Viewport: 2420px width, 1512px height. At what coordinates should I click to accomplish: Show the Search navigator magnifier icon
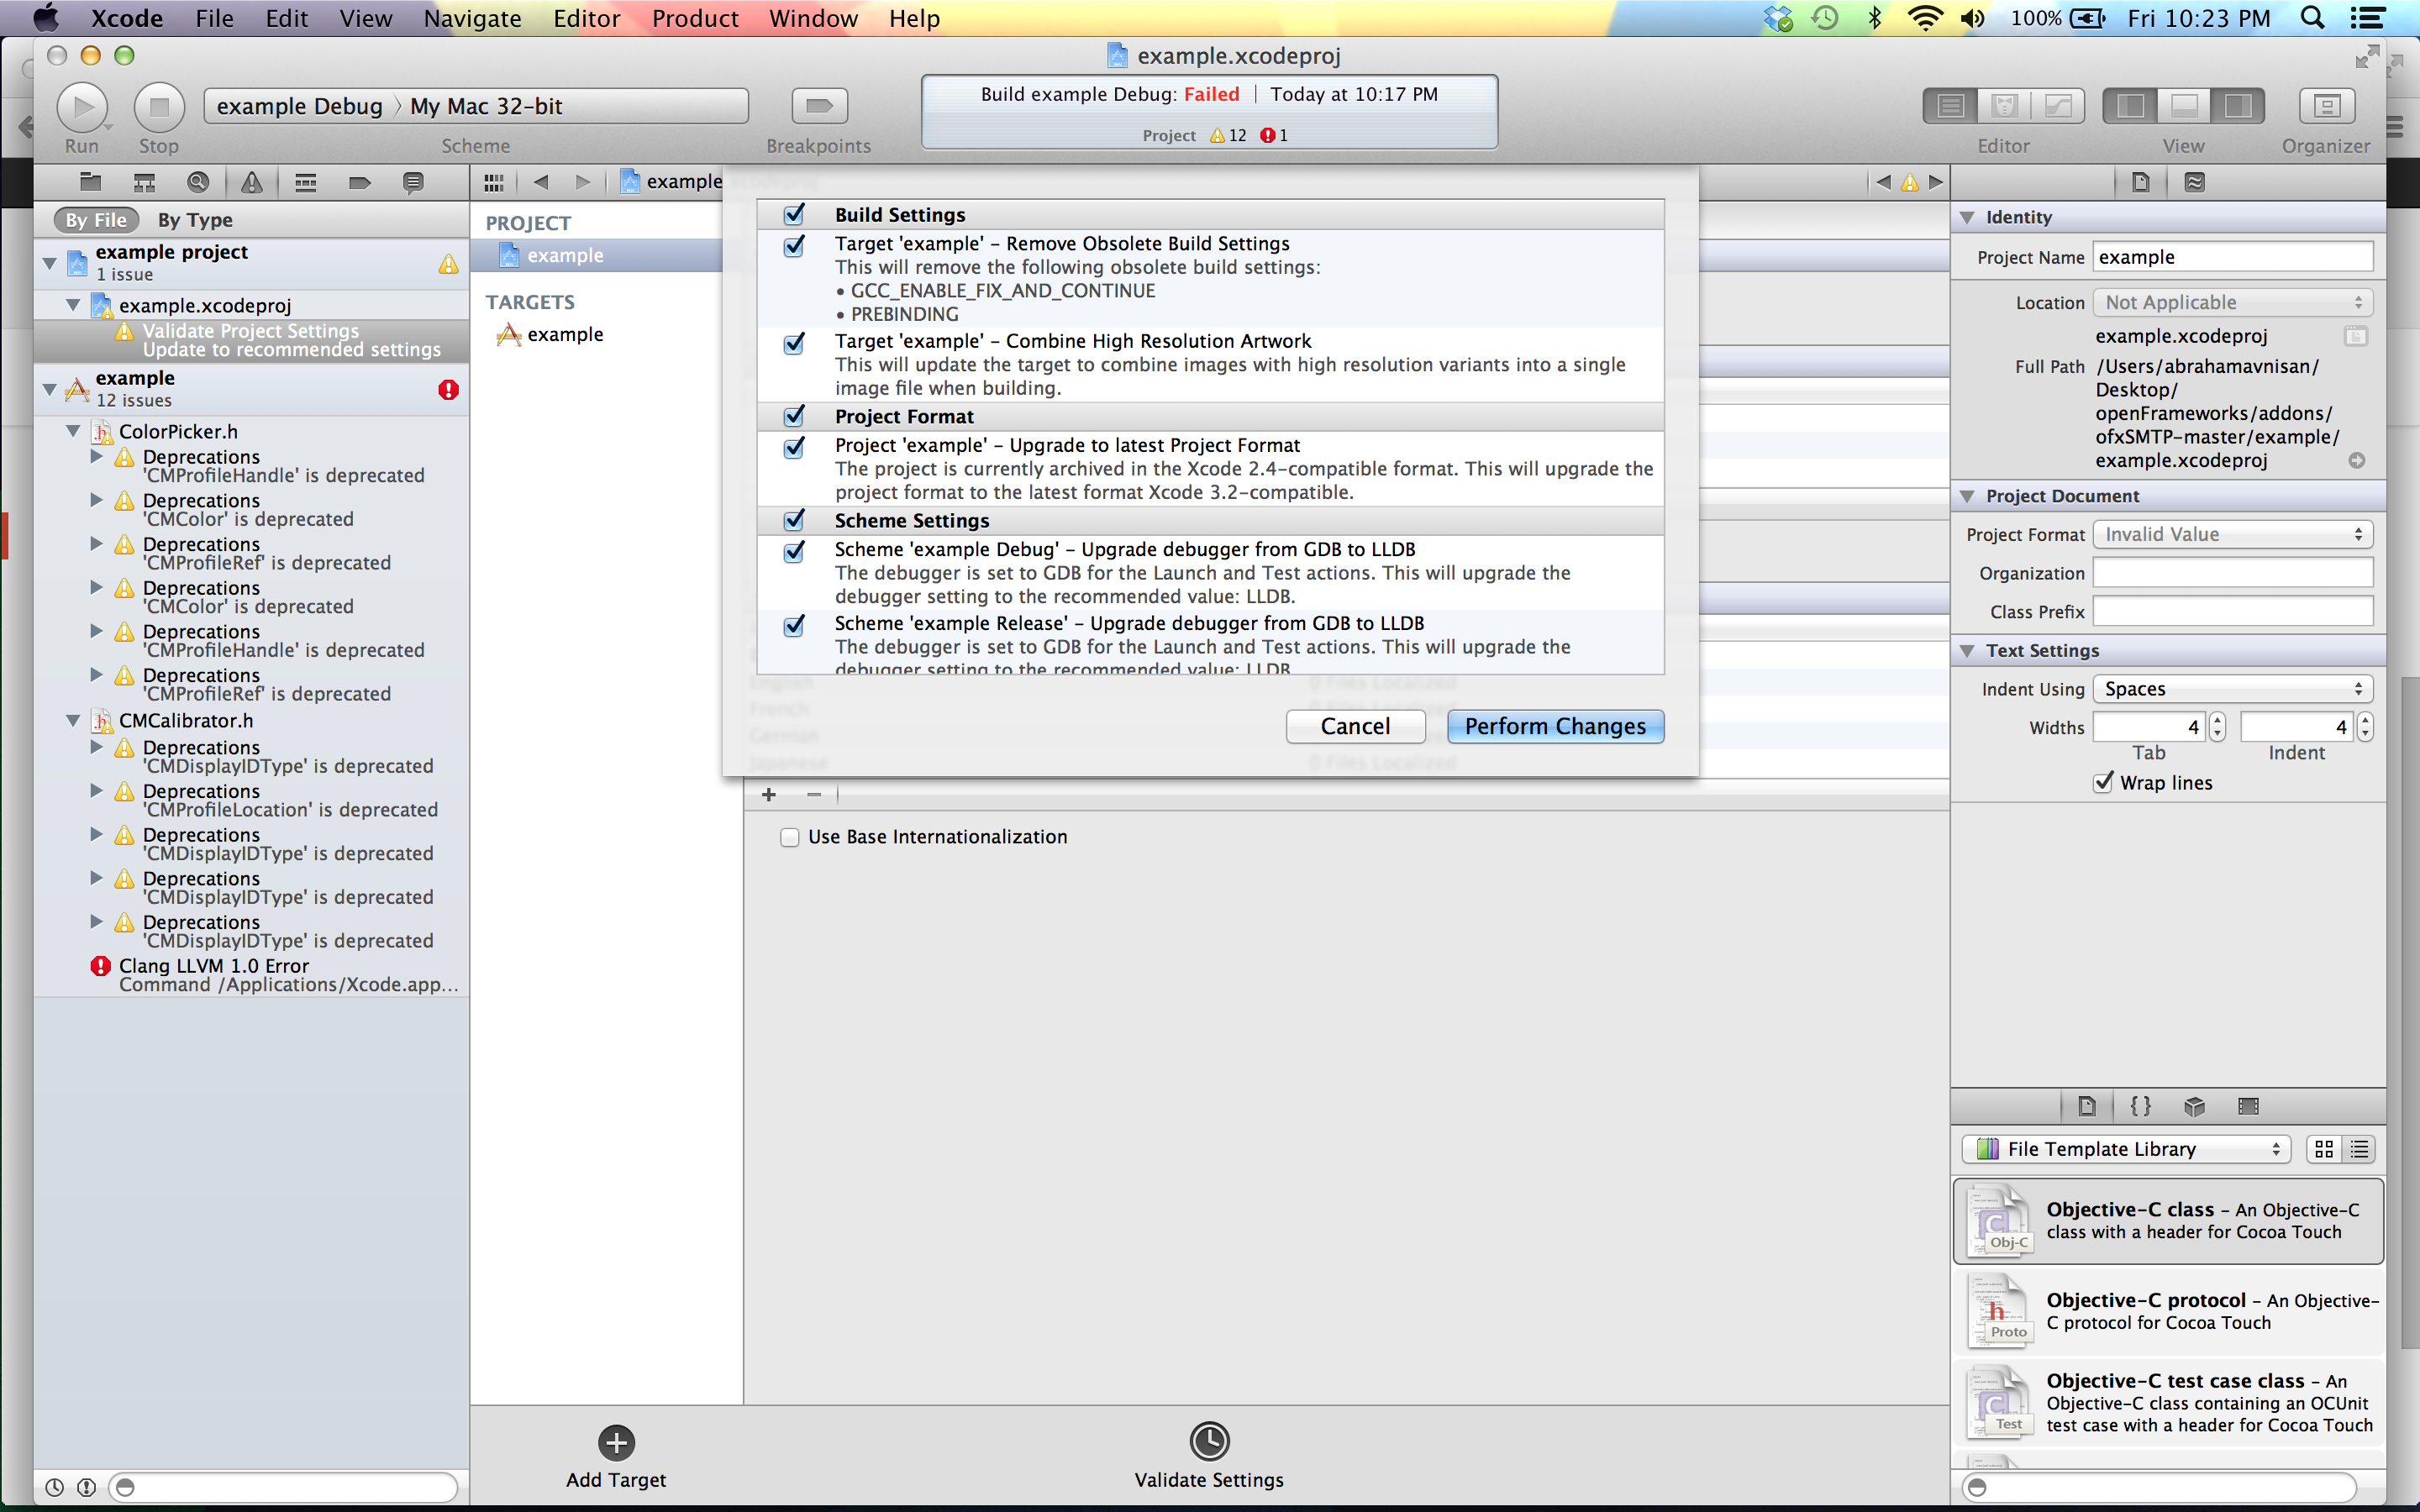[x=198, y=182]
